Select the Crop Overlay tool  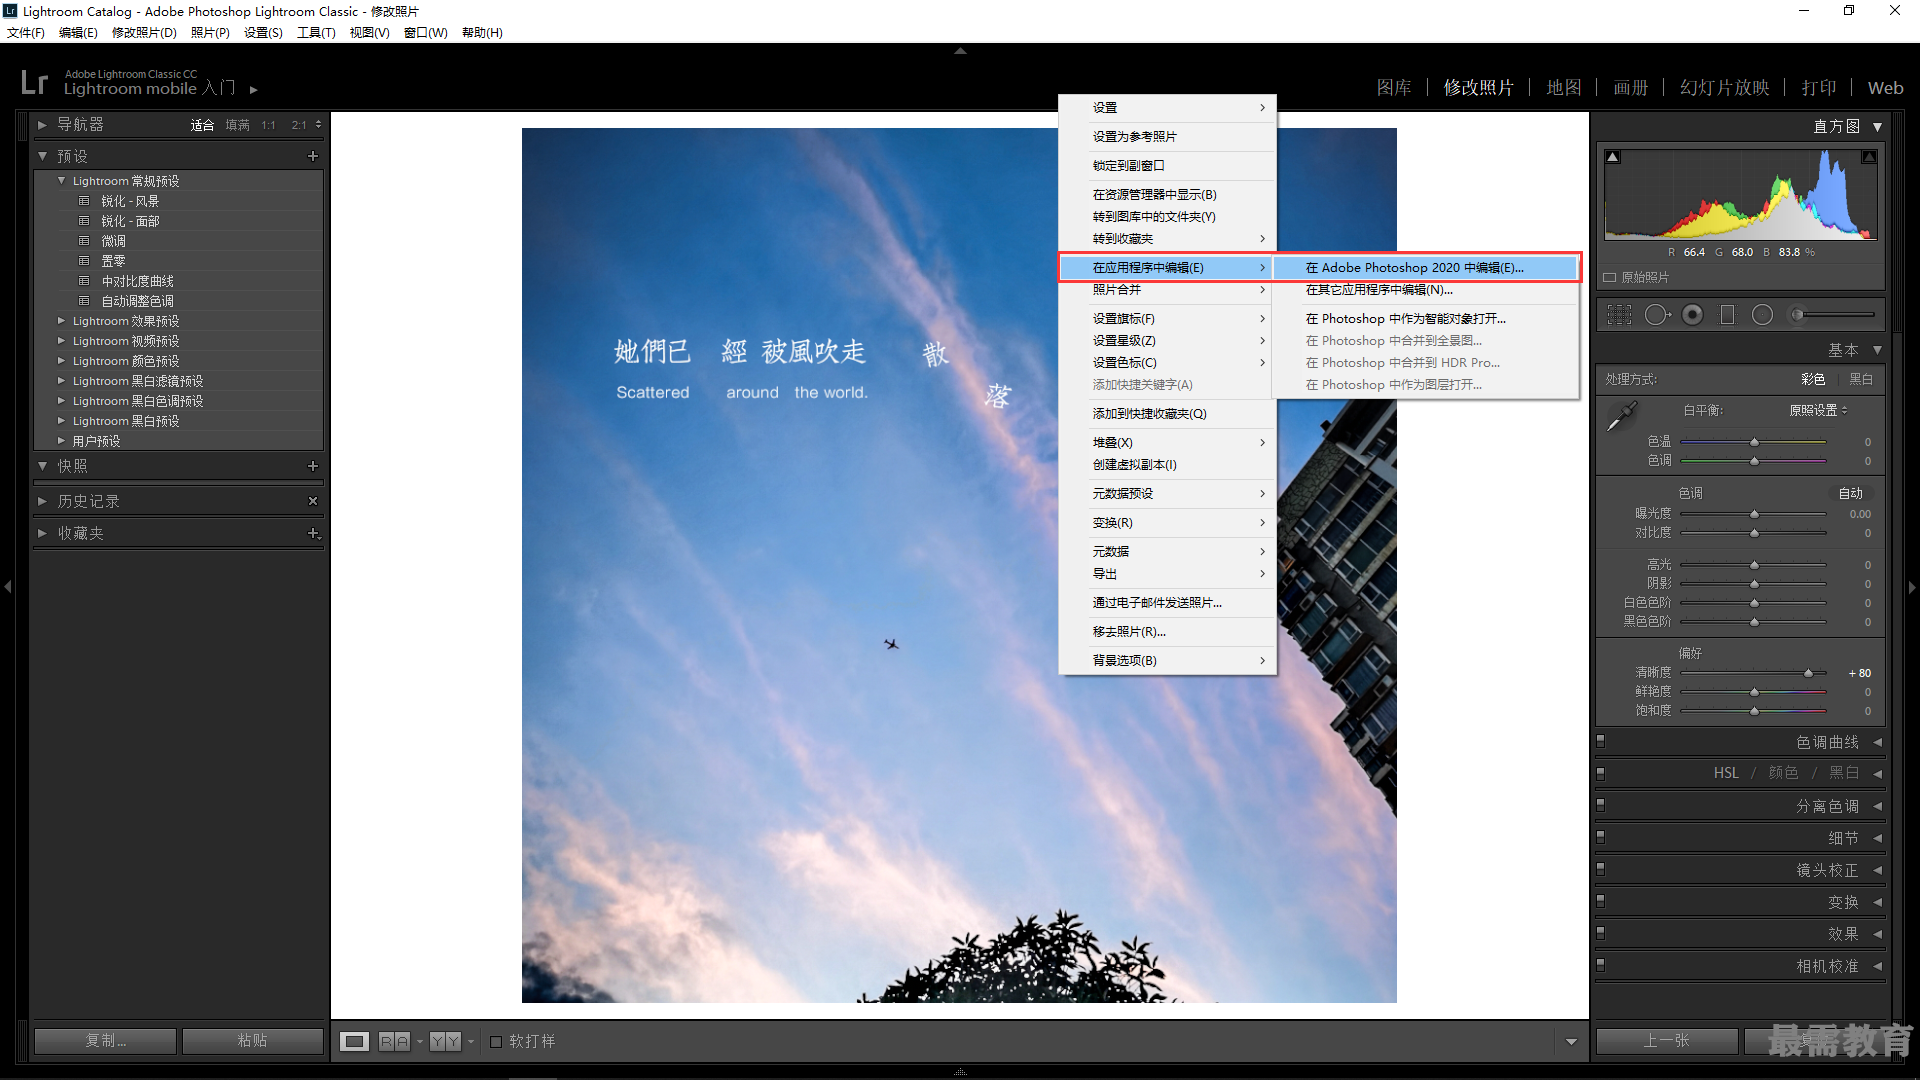(1618, 315)
